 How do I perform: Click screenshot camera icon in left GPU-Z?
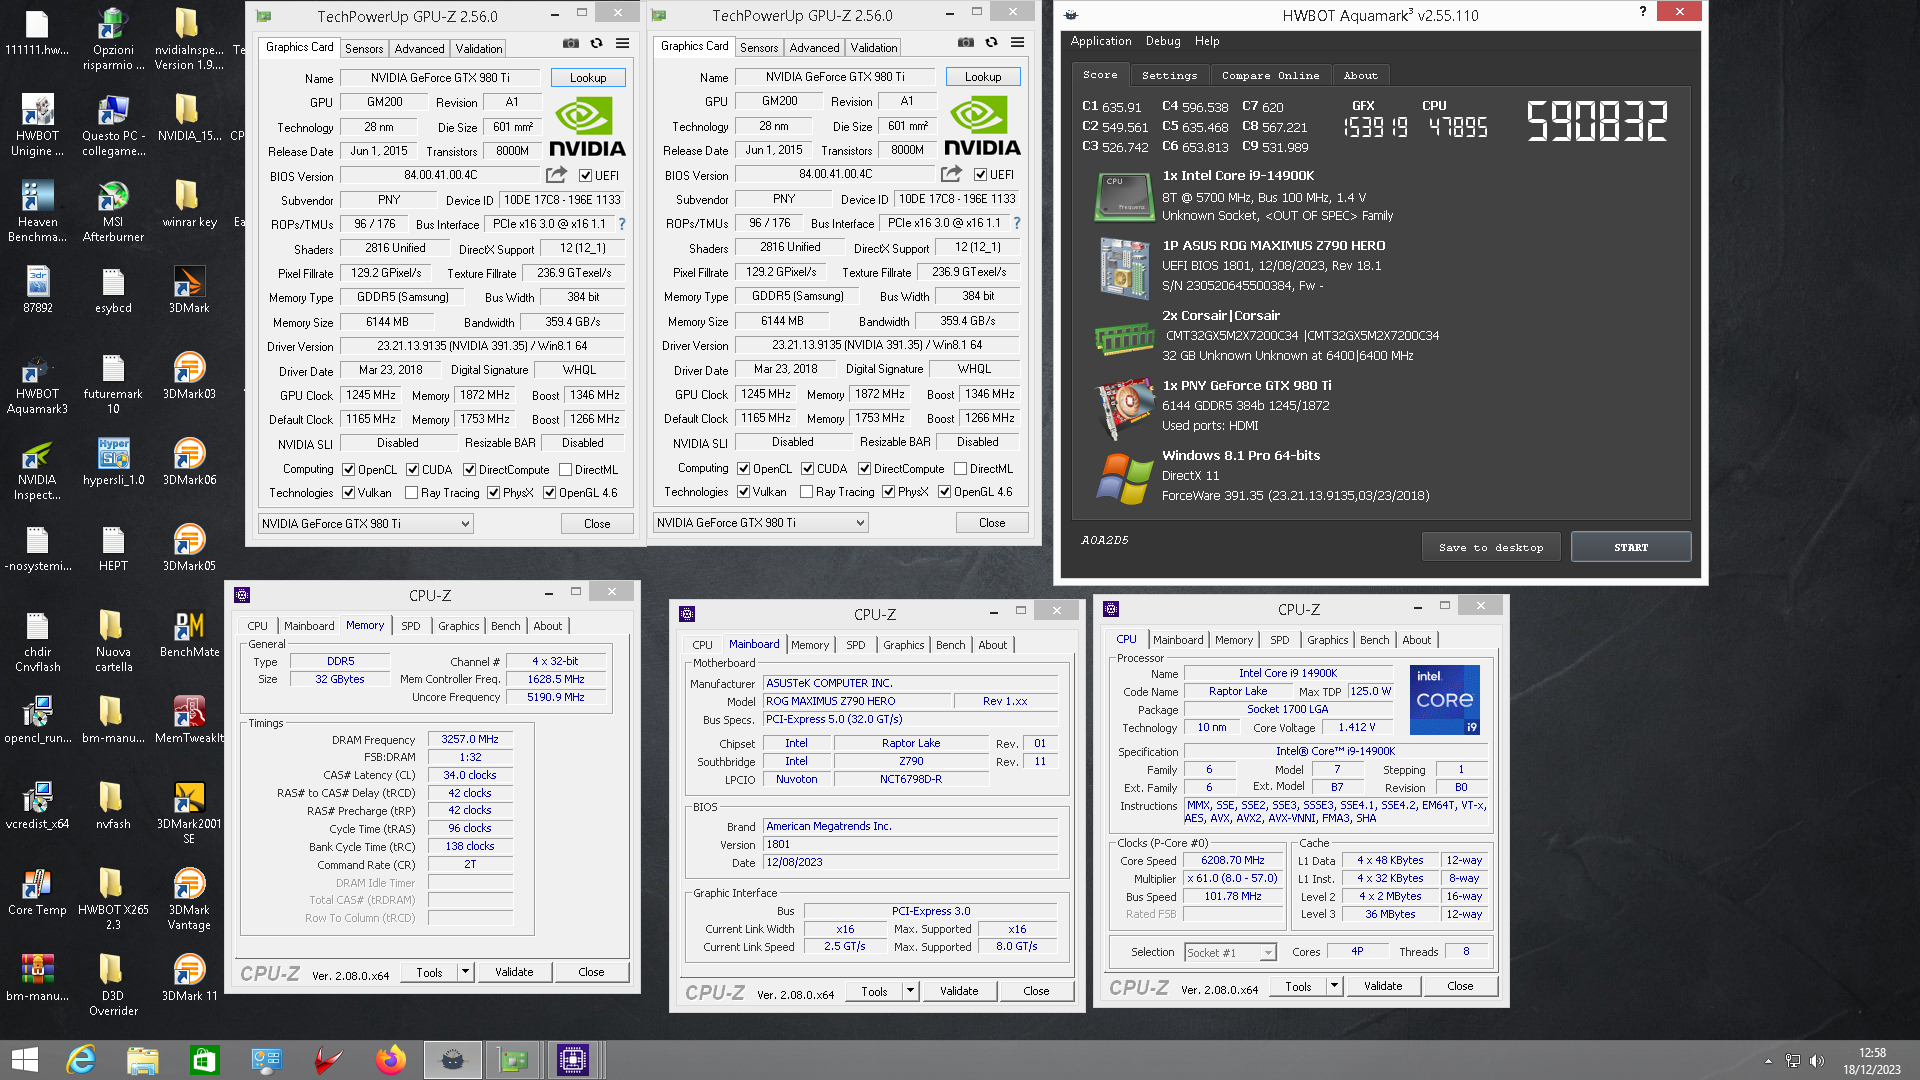(x=570, y=44)
